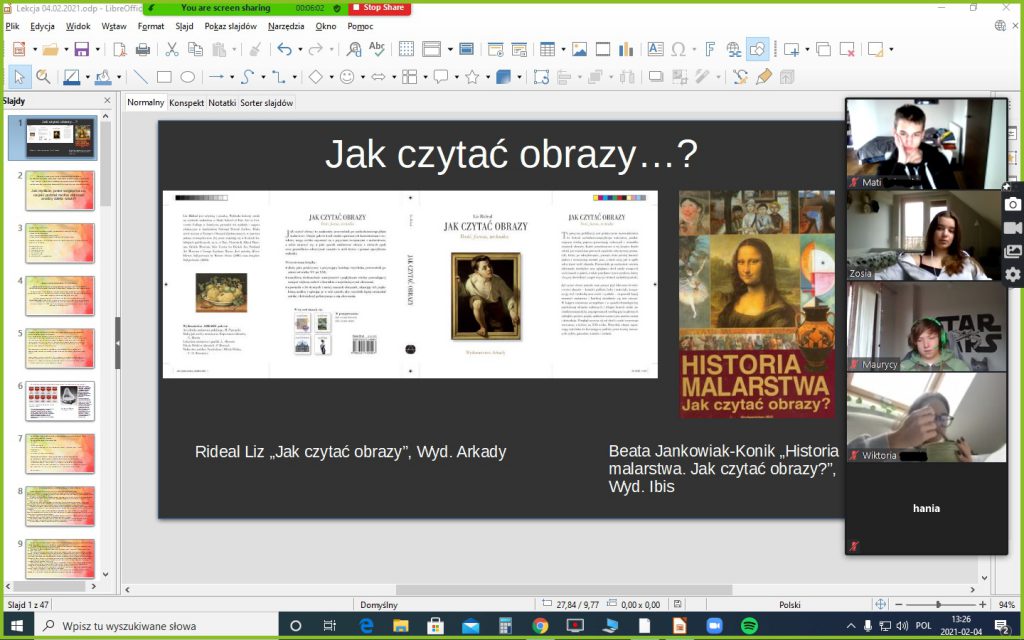
Task: Click the Ellipse drawing tool
Action: point(188,77)
